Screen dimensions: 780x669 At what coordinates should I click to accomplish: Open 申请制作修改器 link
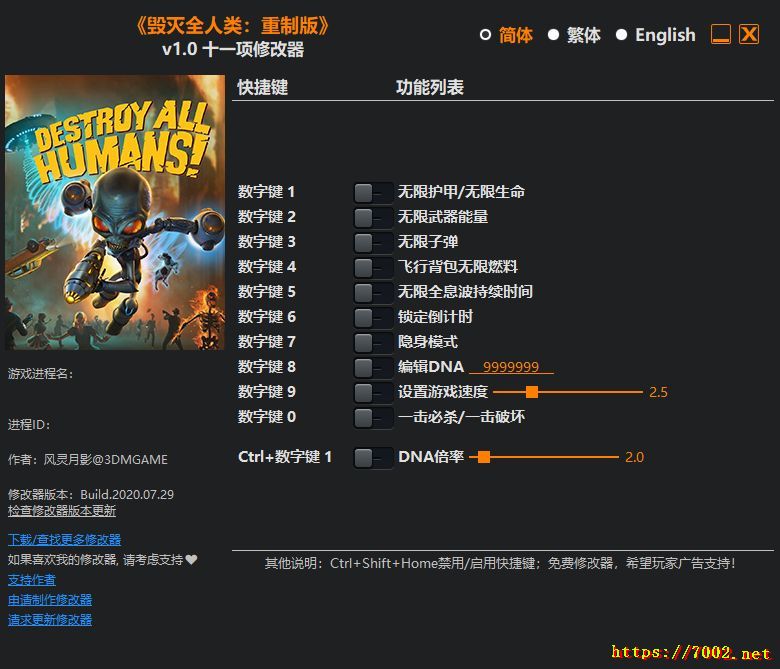click(50, 600)
